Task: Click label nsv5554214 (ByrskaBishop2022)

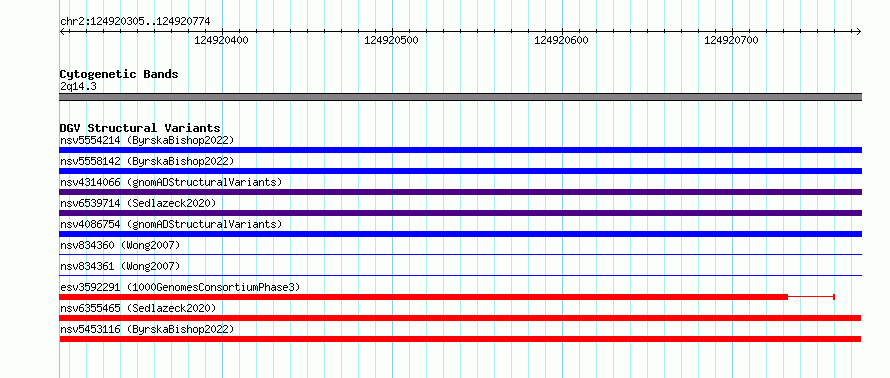Action: coord(146,140)
